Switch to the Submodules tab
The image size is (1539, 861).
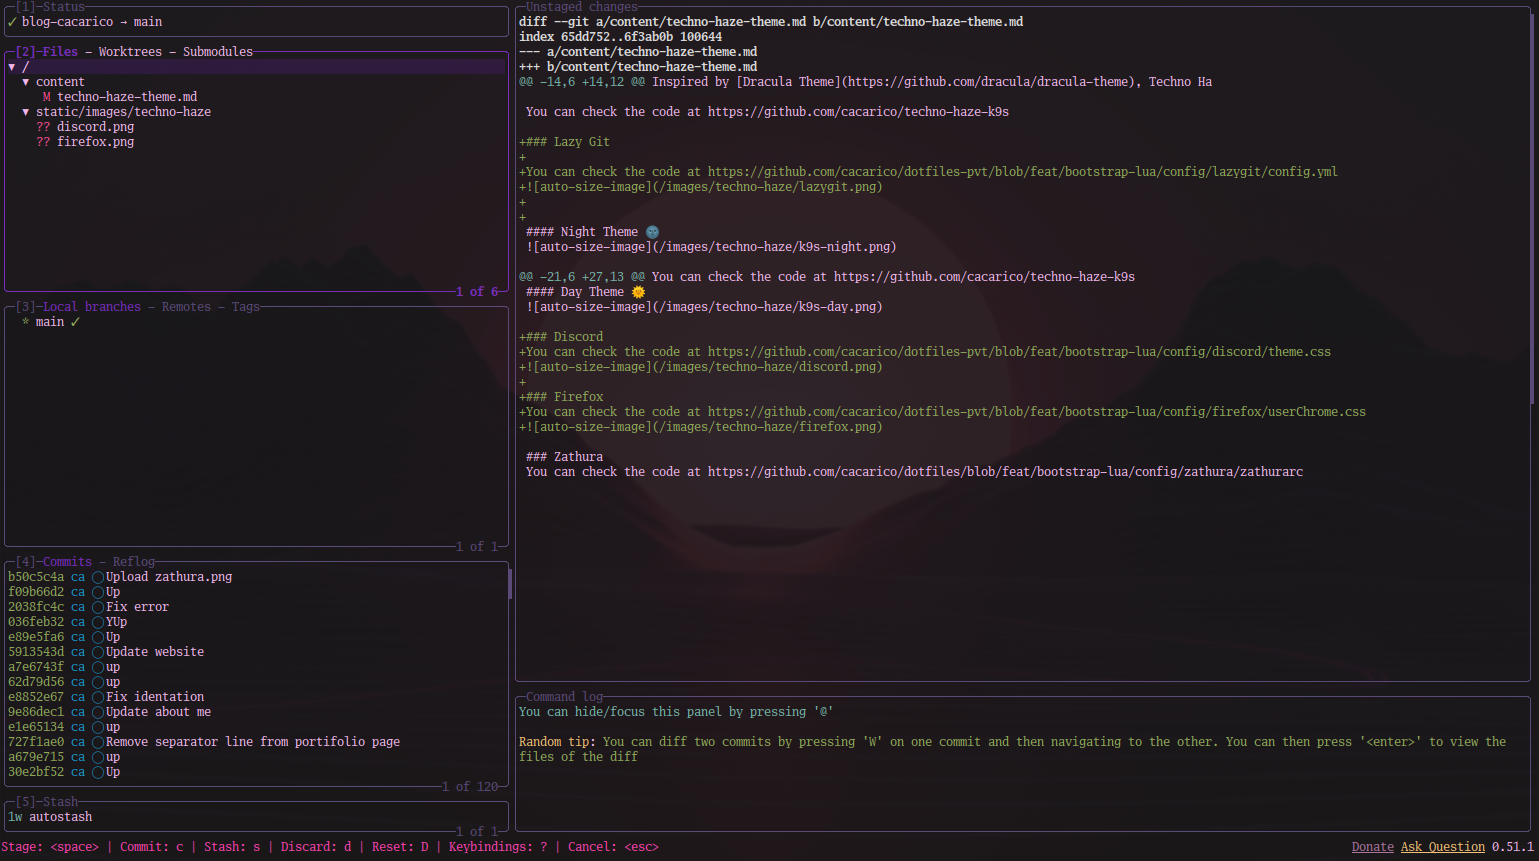click(218, 52)
